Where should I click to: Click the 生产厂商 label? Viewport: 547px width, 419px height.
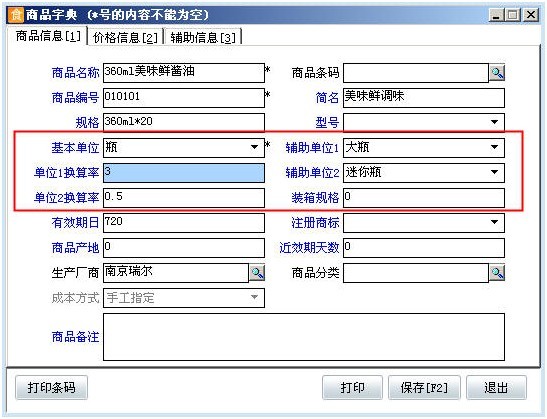click(75, 273)
